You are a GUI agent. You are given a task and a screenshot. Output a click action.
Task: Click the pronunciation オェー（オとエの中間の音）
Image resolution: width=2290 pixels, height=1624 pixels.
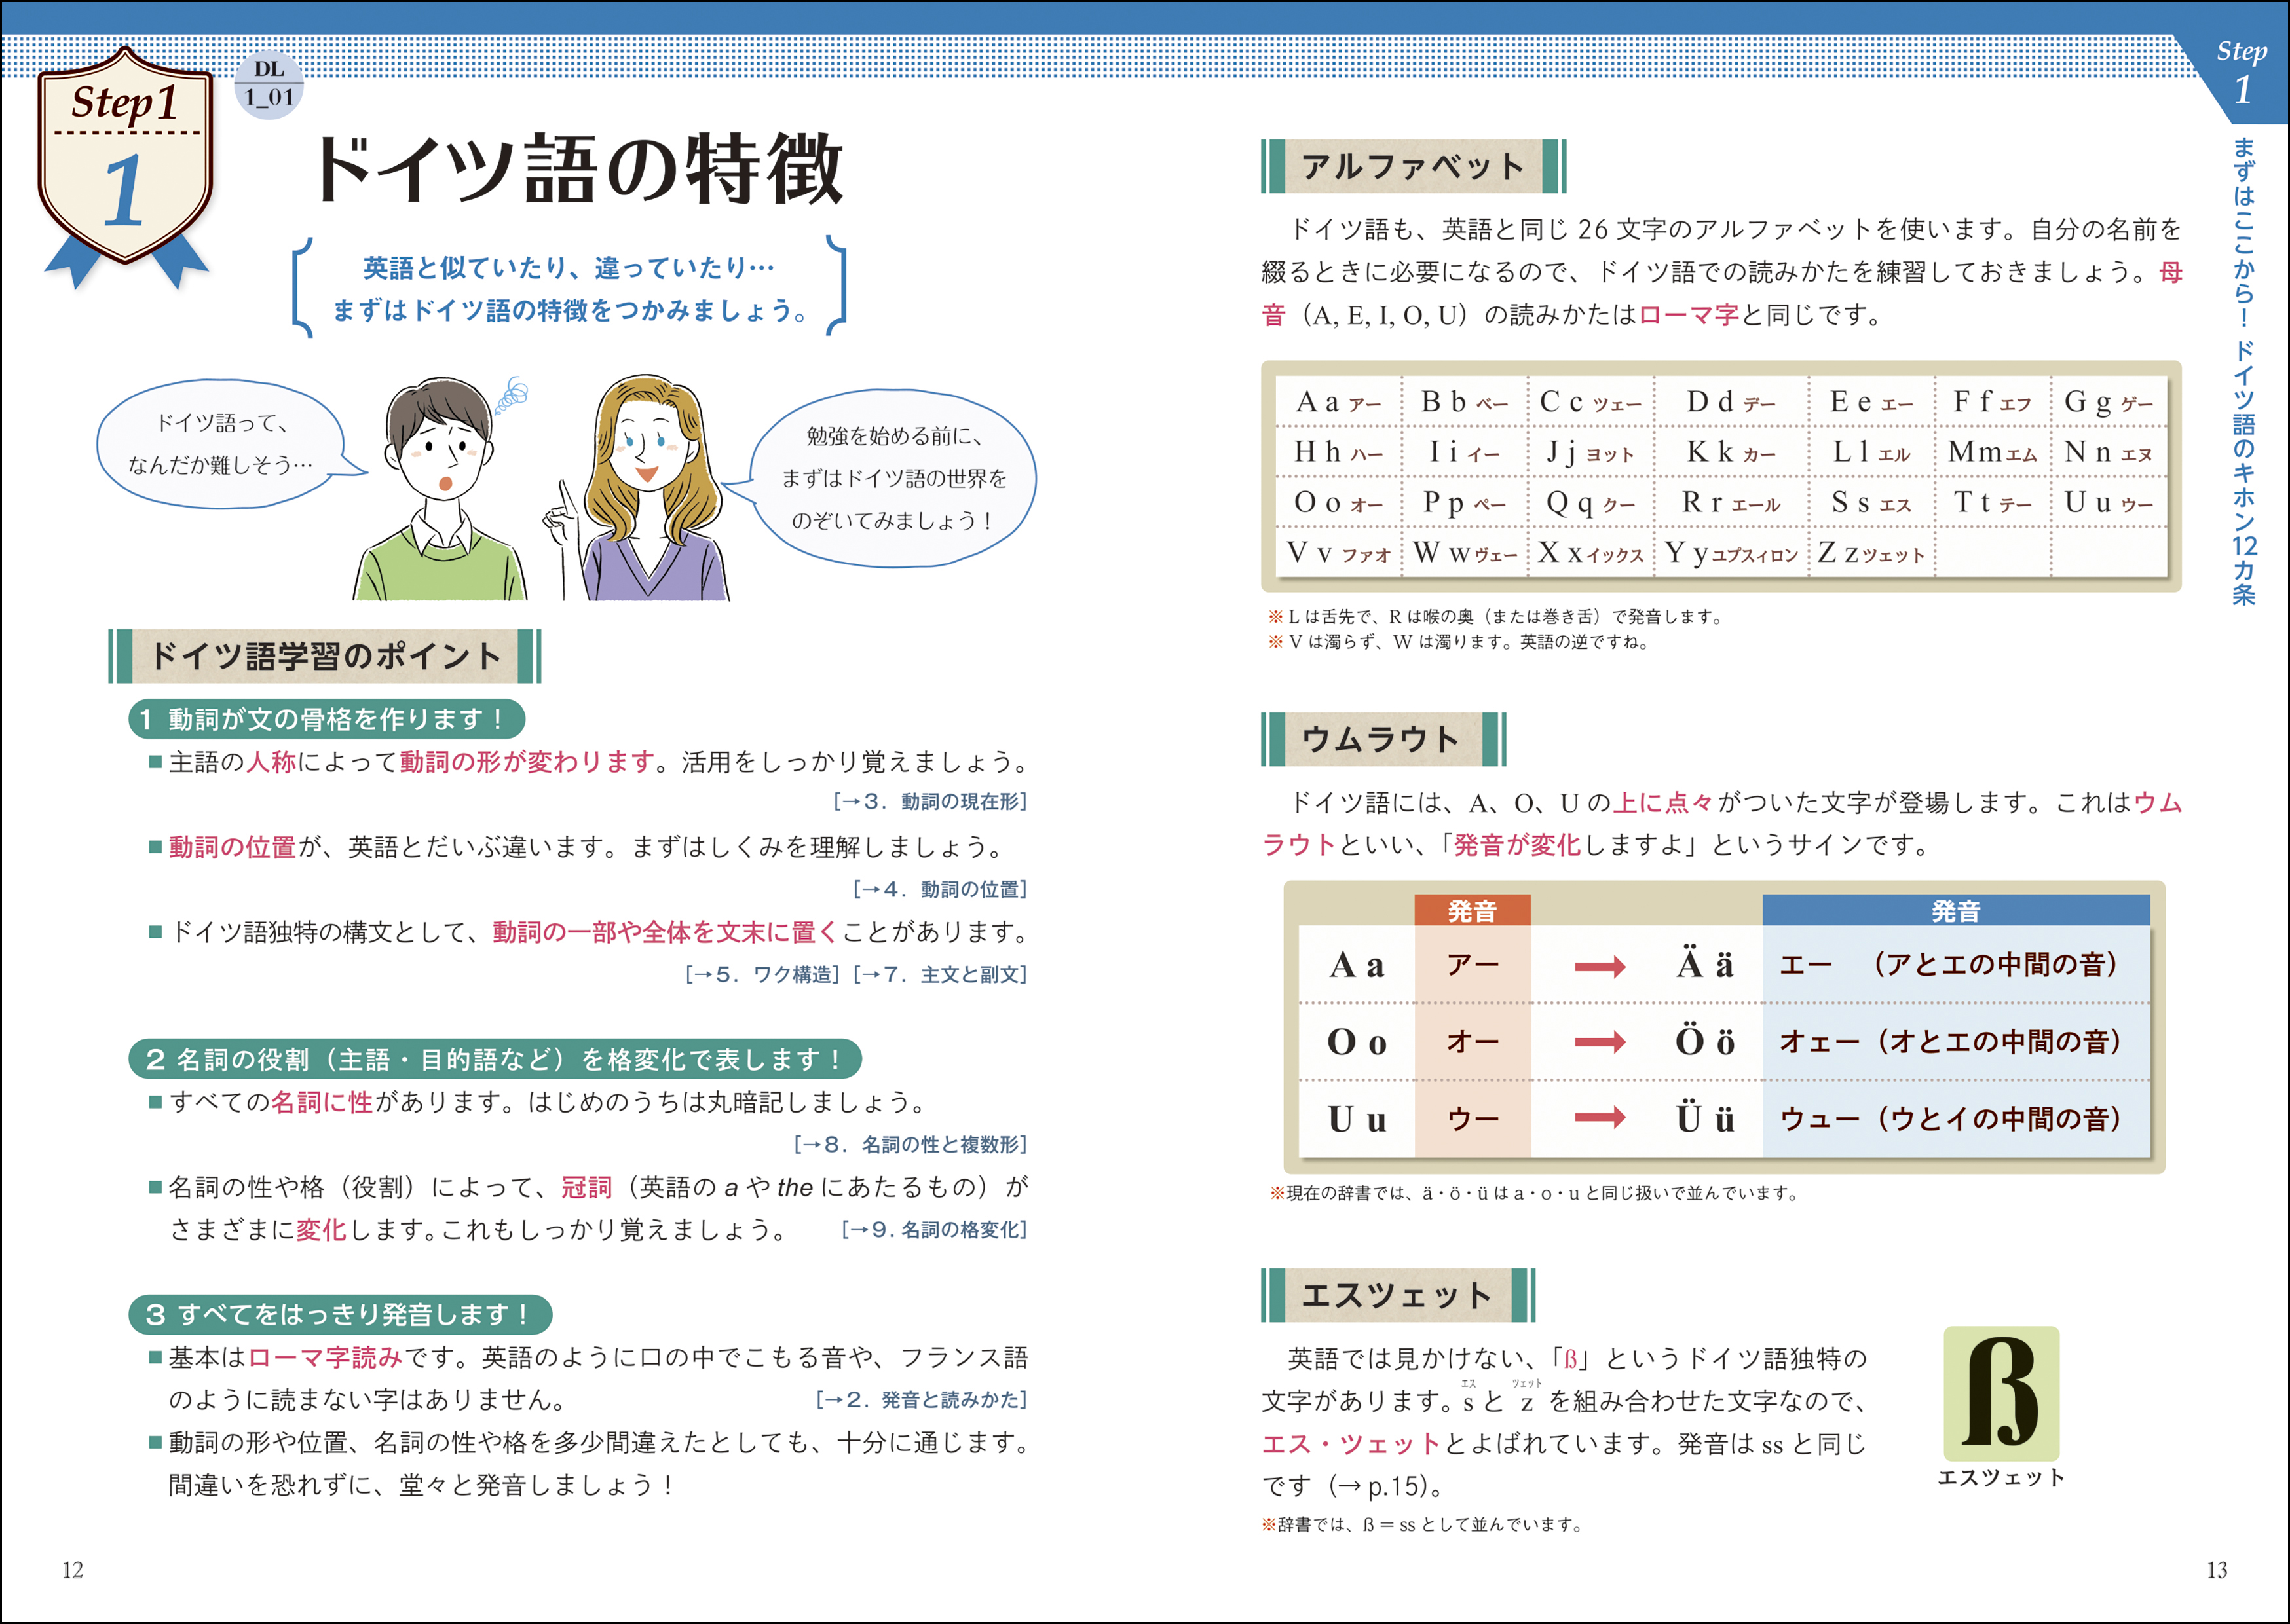pyautogui.click(x=1950, y=1041)
